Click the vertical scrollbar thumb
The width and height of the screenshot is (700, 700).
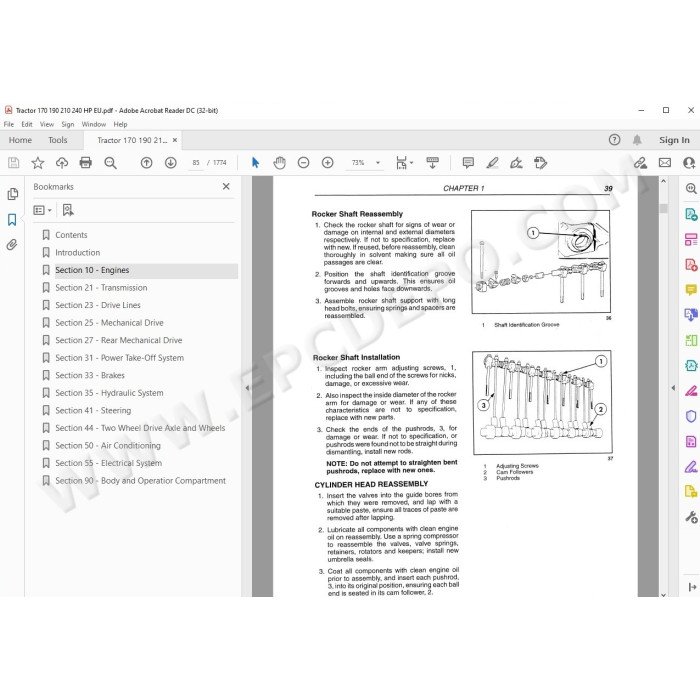click(663, 208)
